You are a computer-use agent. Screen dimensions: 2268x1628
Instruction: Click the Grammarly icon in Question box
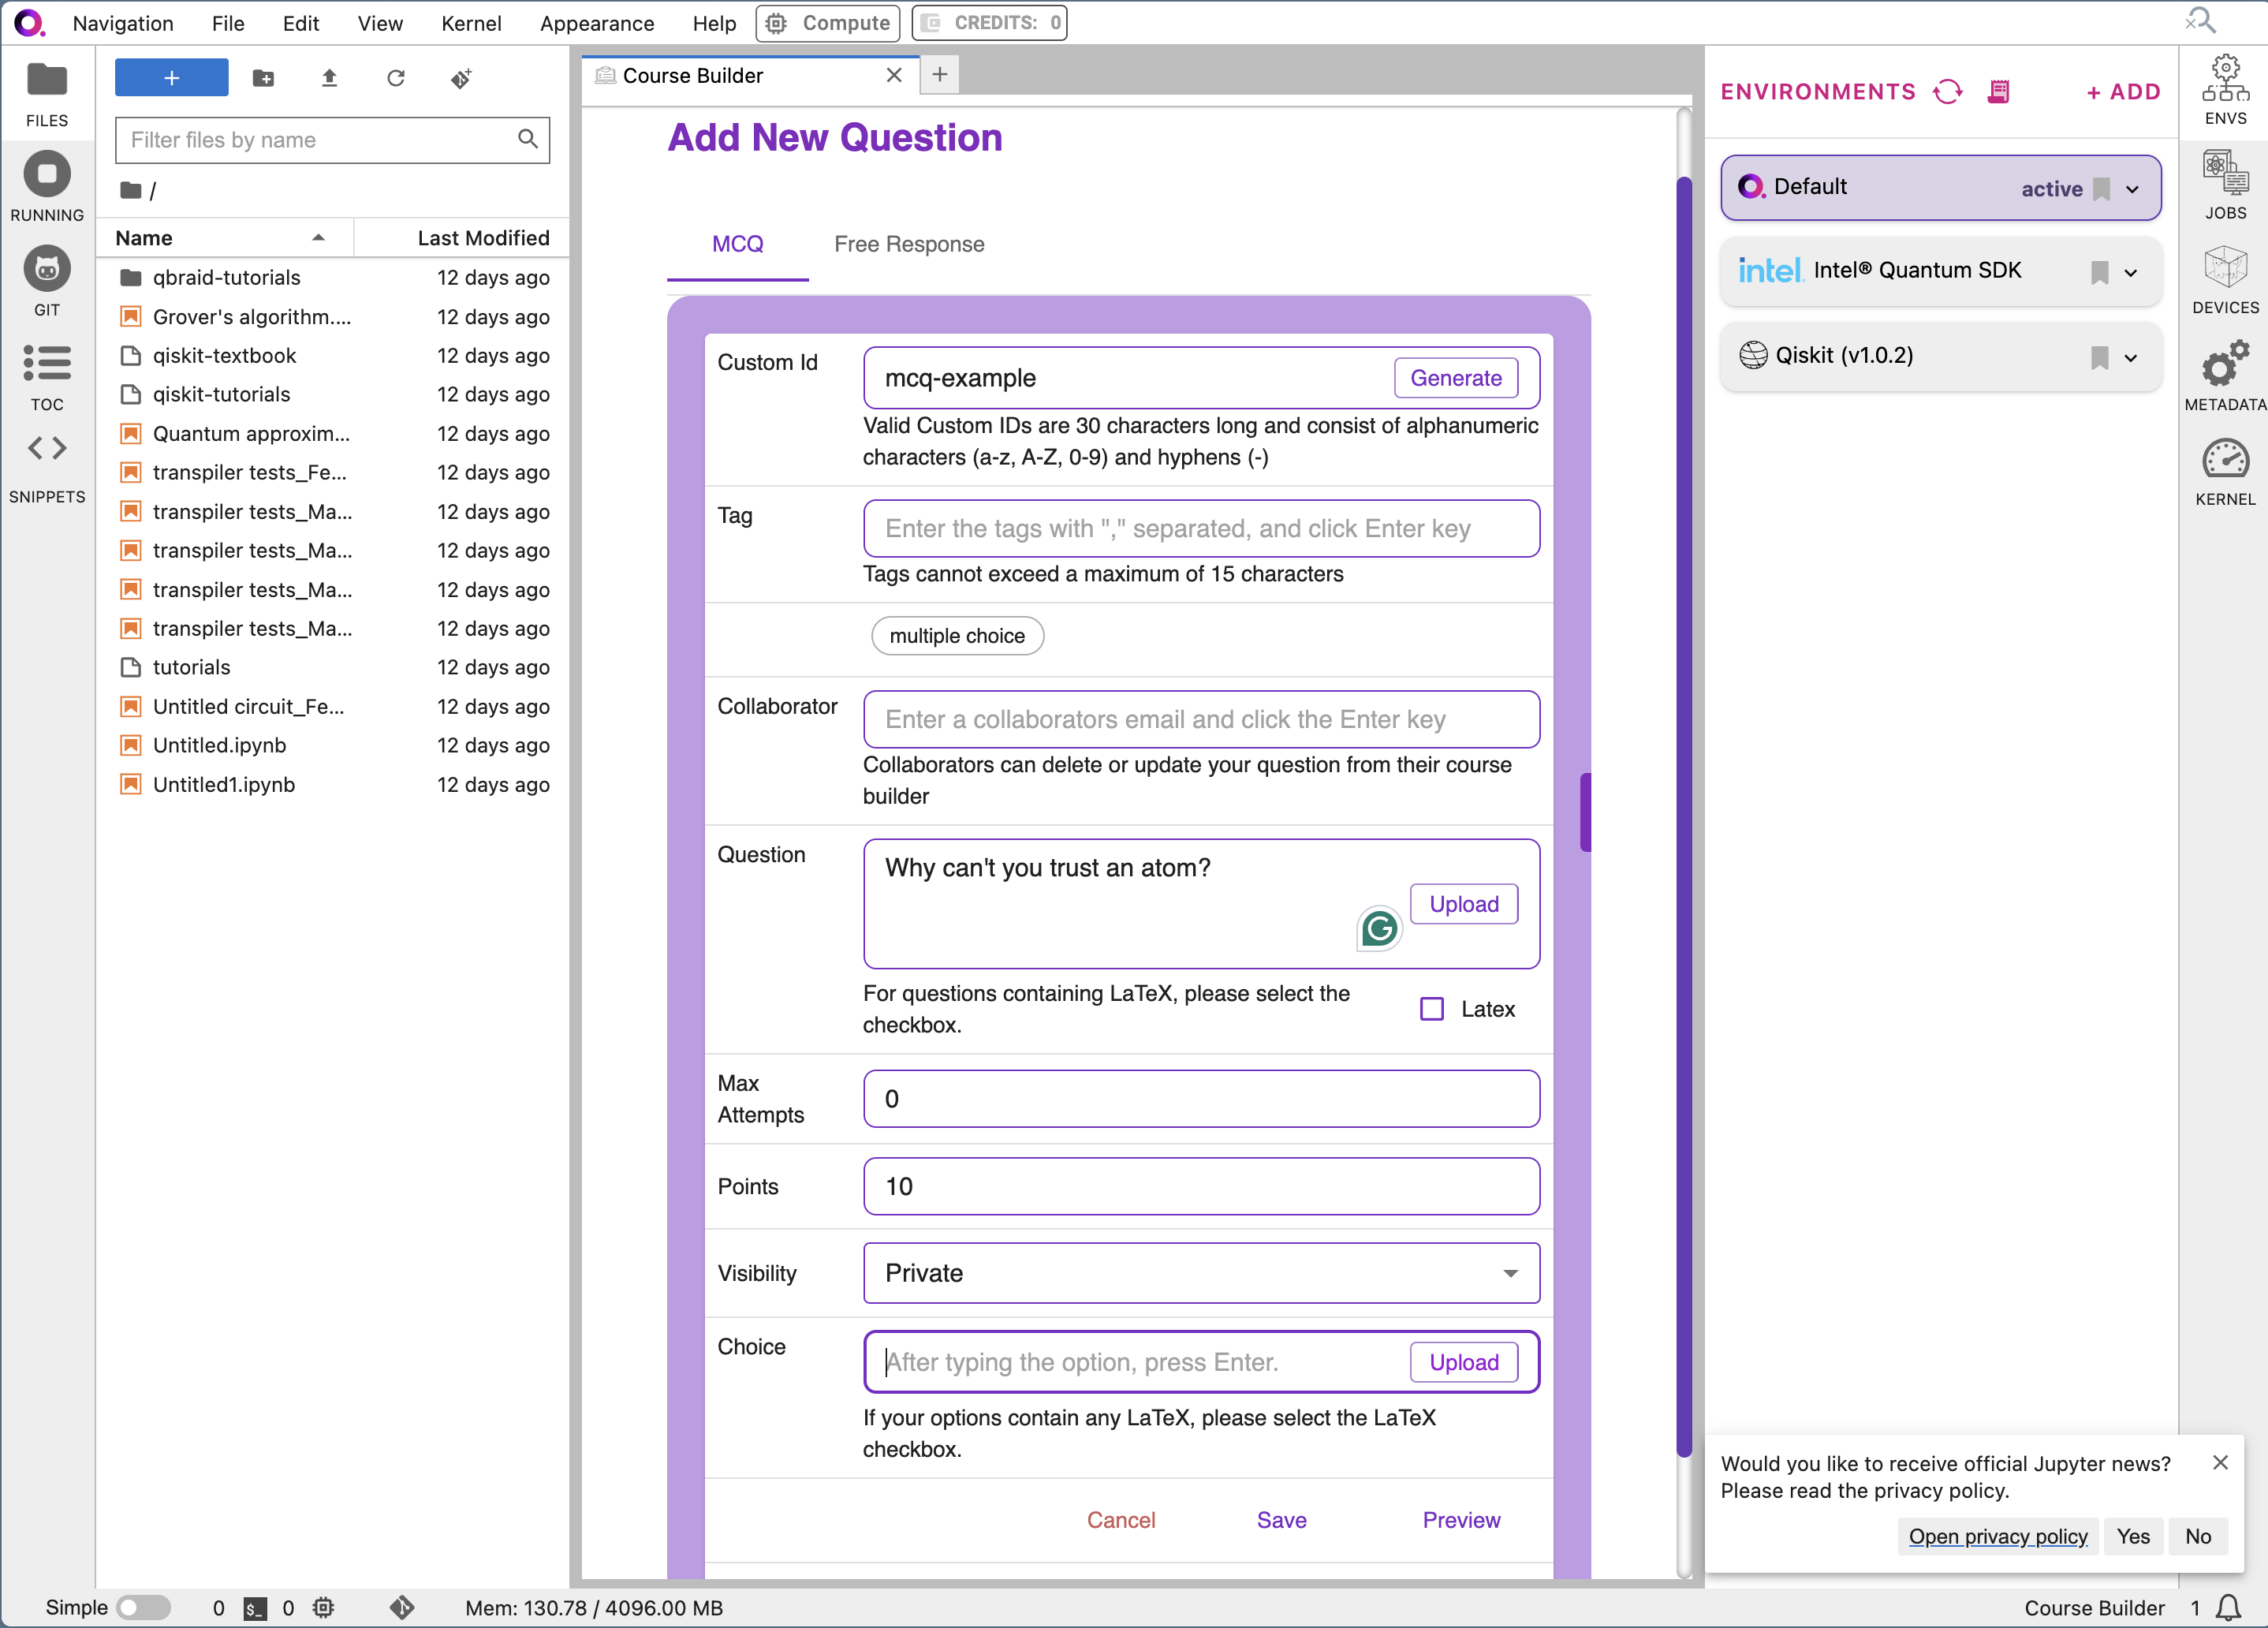click(1379, 929)
